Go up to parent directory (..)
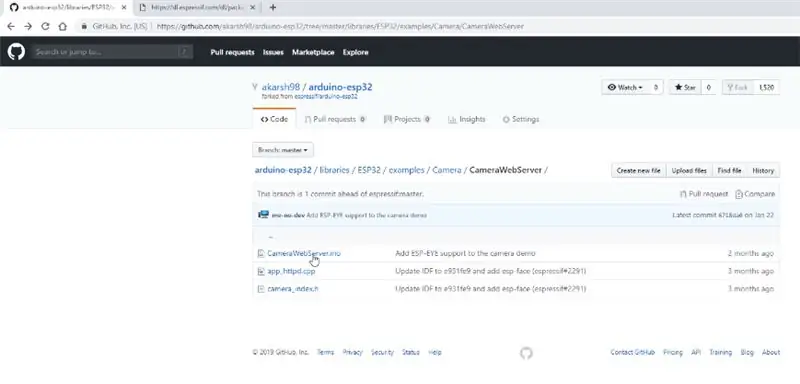This screenshot has height=384, width=800. [x=270, y=237]
